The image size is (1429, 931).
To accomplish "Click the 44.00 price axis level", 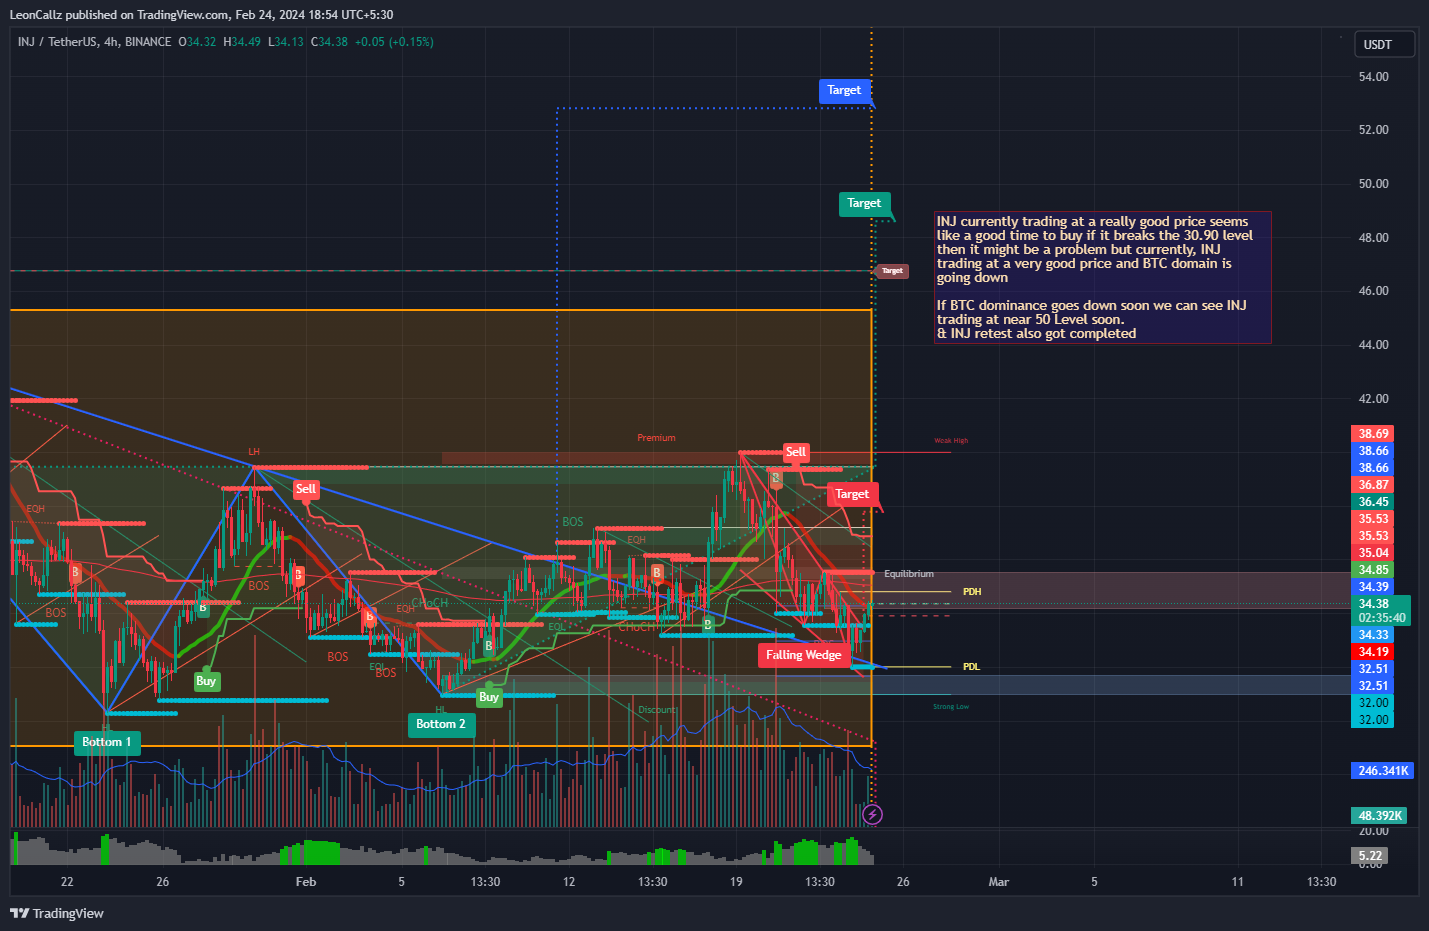I will 1373,345.
